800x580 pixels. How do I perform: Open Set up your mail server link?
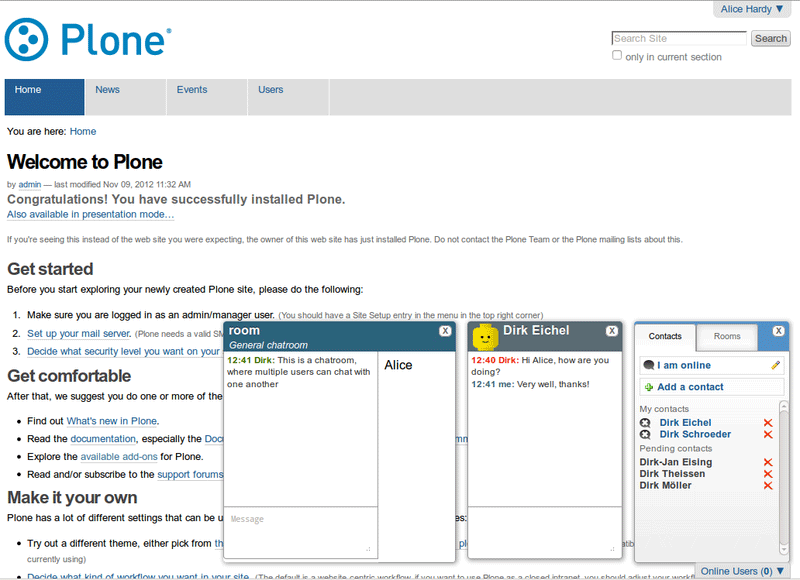(79, 334)
